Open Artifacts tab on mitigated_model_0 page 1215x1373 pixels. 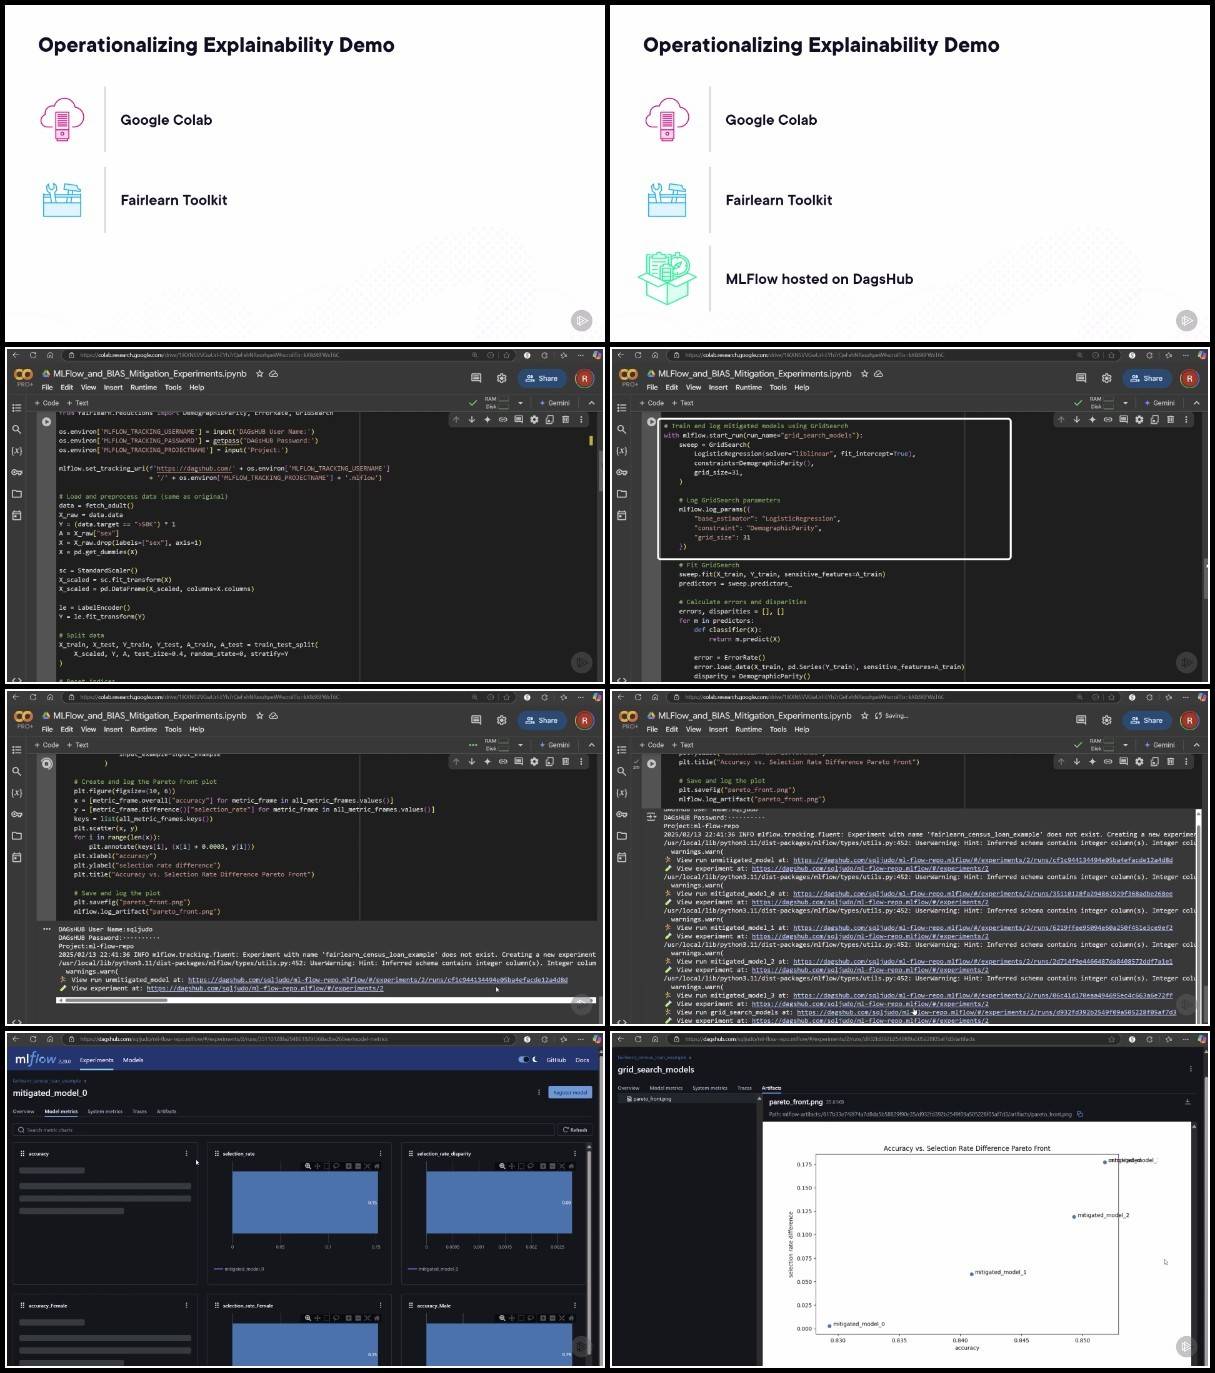166,1111
